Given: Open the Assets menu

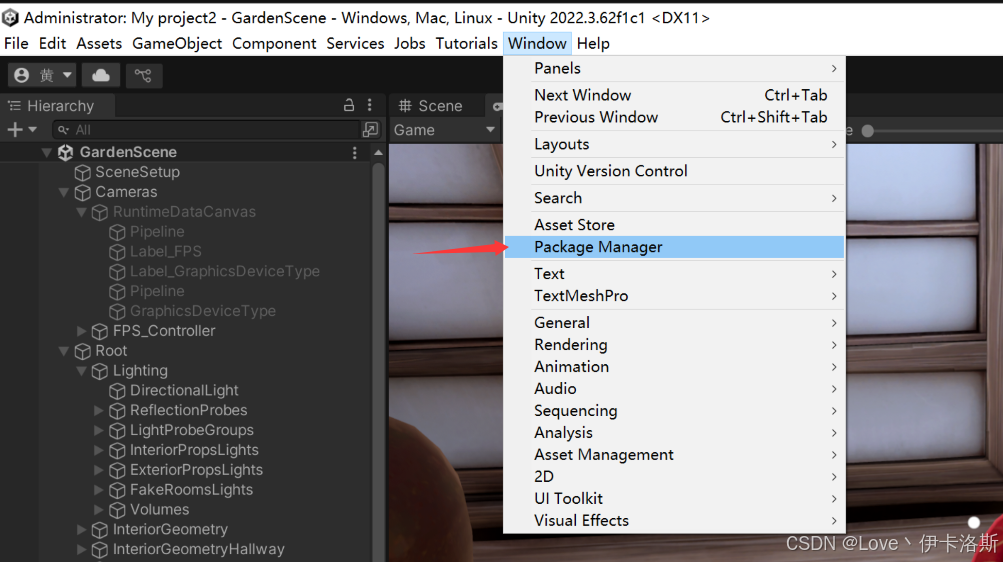Looking at the screenshot, I should tap(99, 43).
